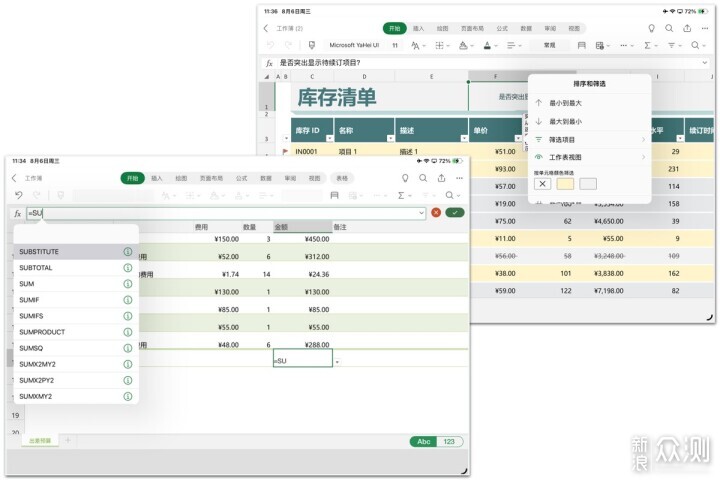720x481 pixels.
Task: Choose 最小到最大 sort option
Action: tap(590, 103)
